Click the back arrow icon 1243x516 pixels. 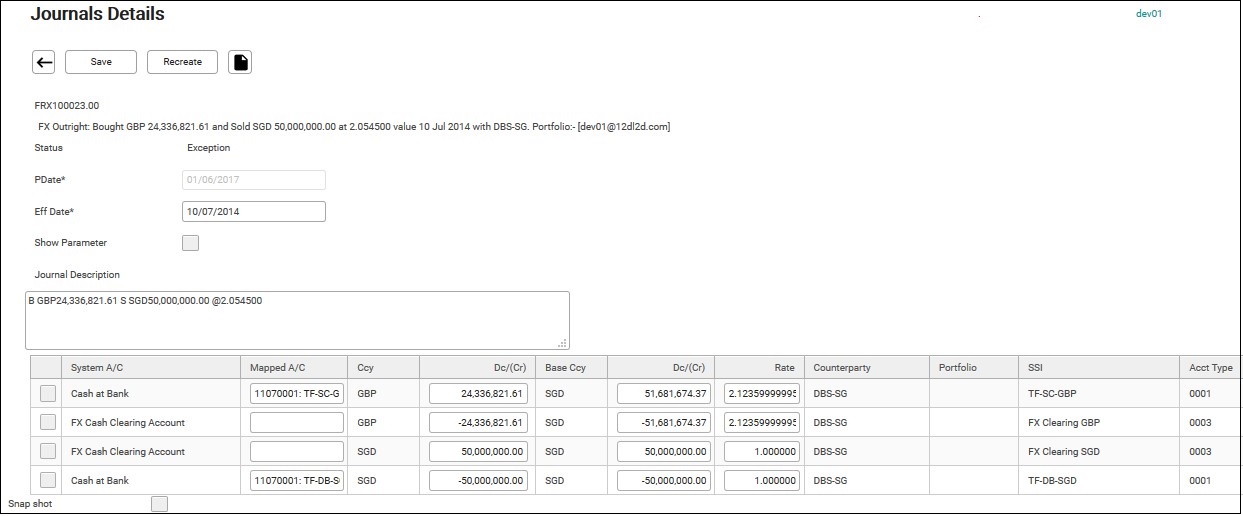click(44, 62)
